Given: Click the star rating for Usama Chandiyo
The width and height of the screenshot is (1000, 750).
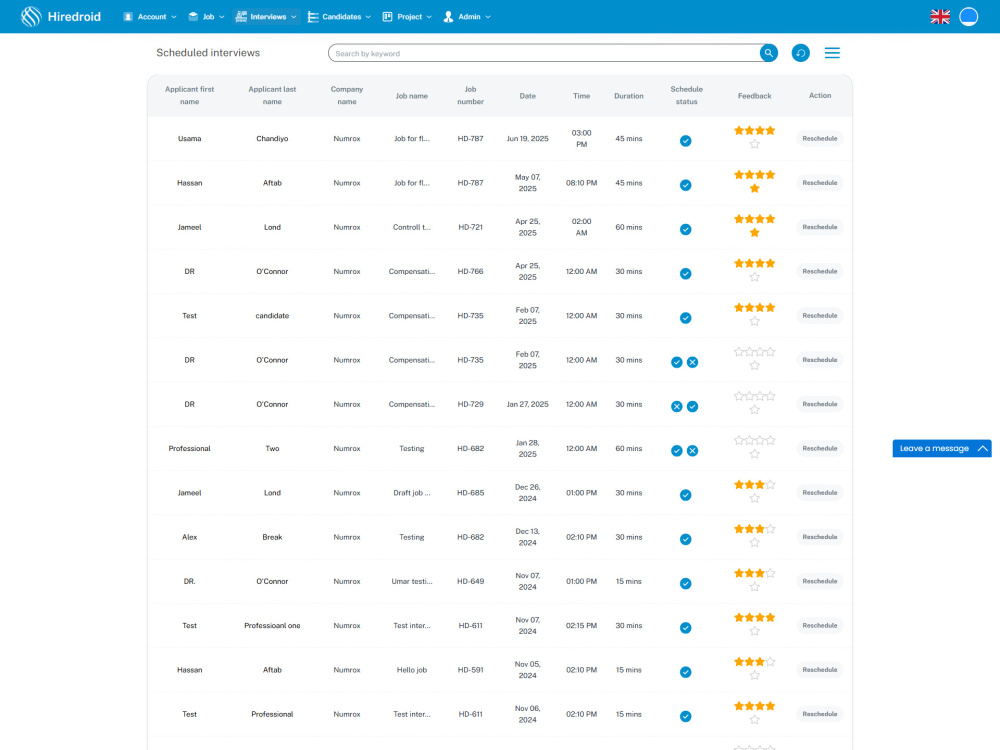Looking at the screenshot, I should (x=754, y=137).
